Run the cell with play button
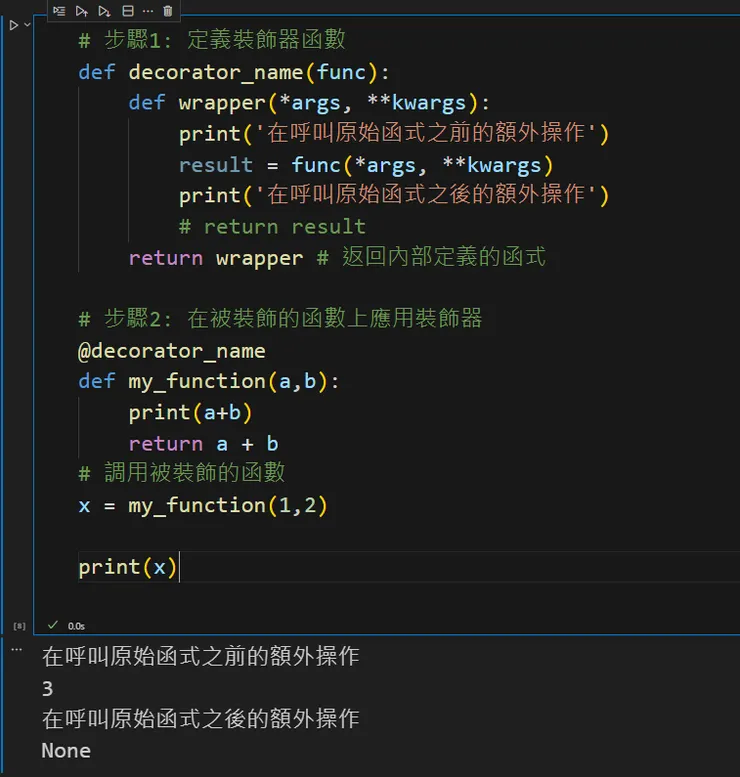This screenshot has width=740, height=777. 14,25
